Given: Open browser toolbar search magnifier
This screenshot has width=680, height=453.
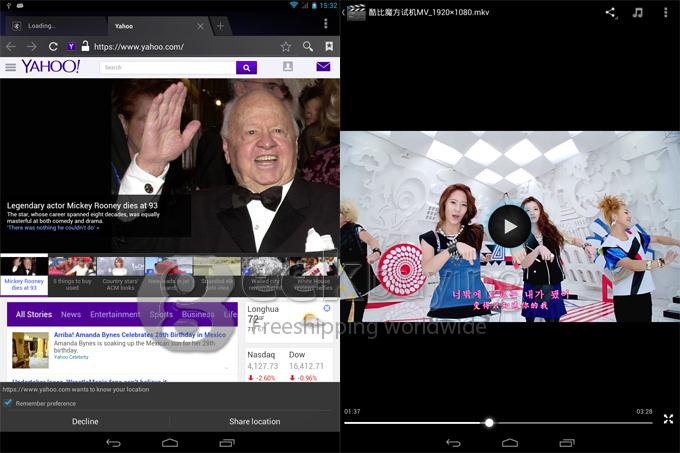Looking at the screenshot, I should click(307, 46).
